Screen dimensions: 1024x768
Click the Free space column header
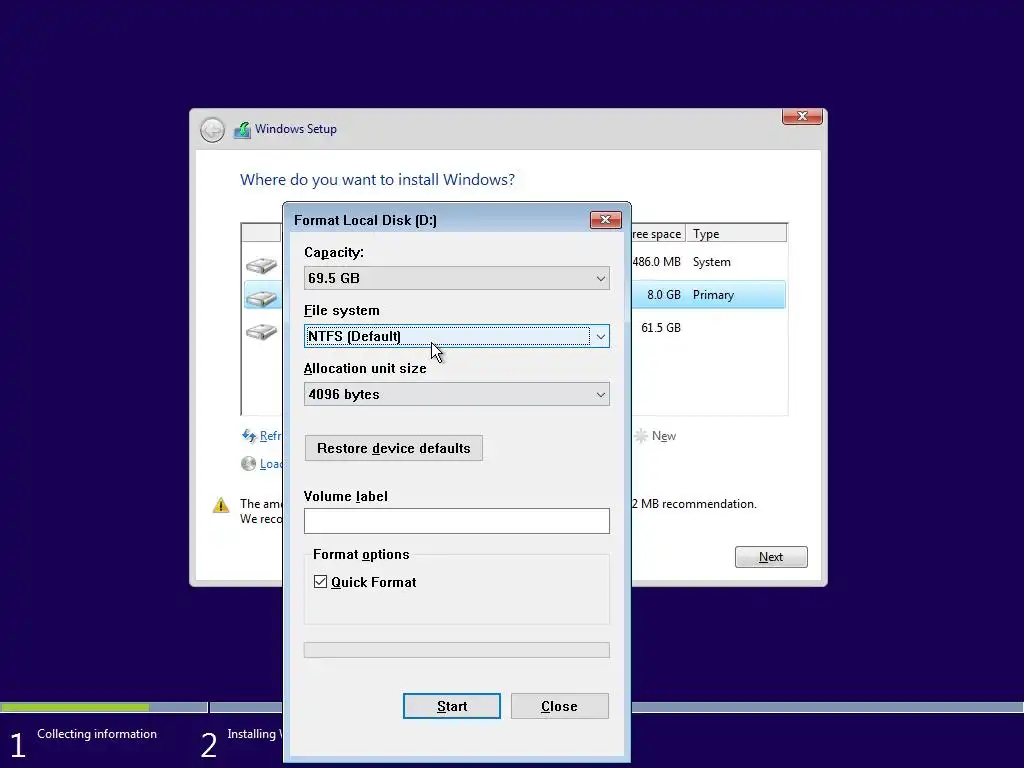[x=658, y=233]
